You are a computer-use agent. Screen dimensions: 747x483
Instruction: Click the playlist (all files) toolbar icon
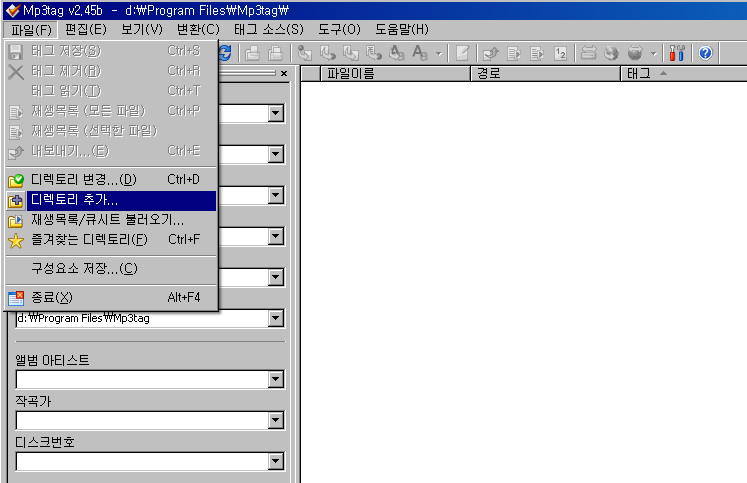click(514, 53)
